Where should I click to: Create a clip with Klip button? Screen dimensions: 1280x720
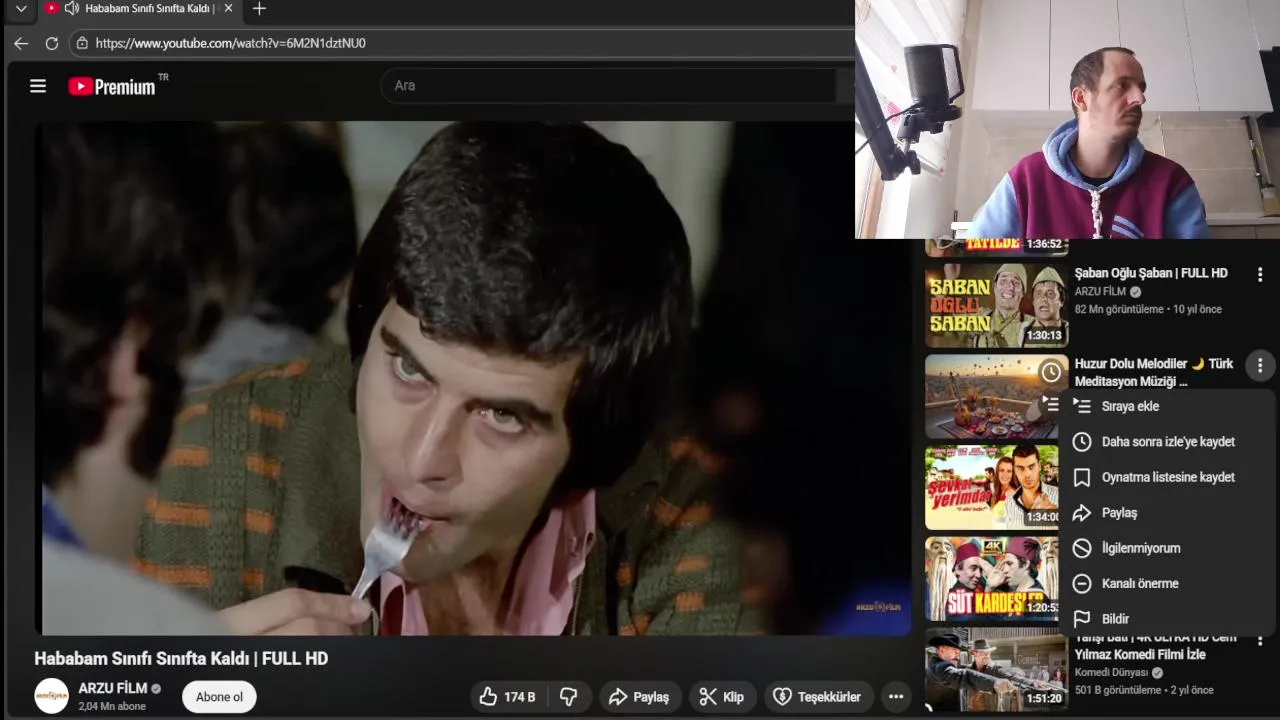pyautogui.click(x=722, y=697)
